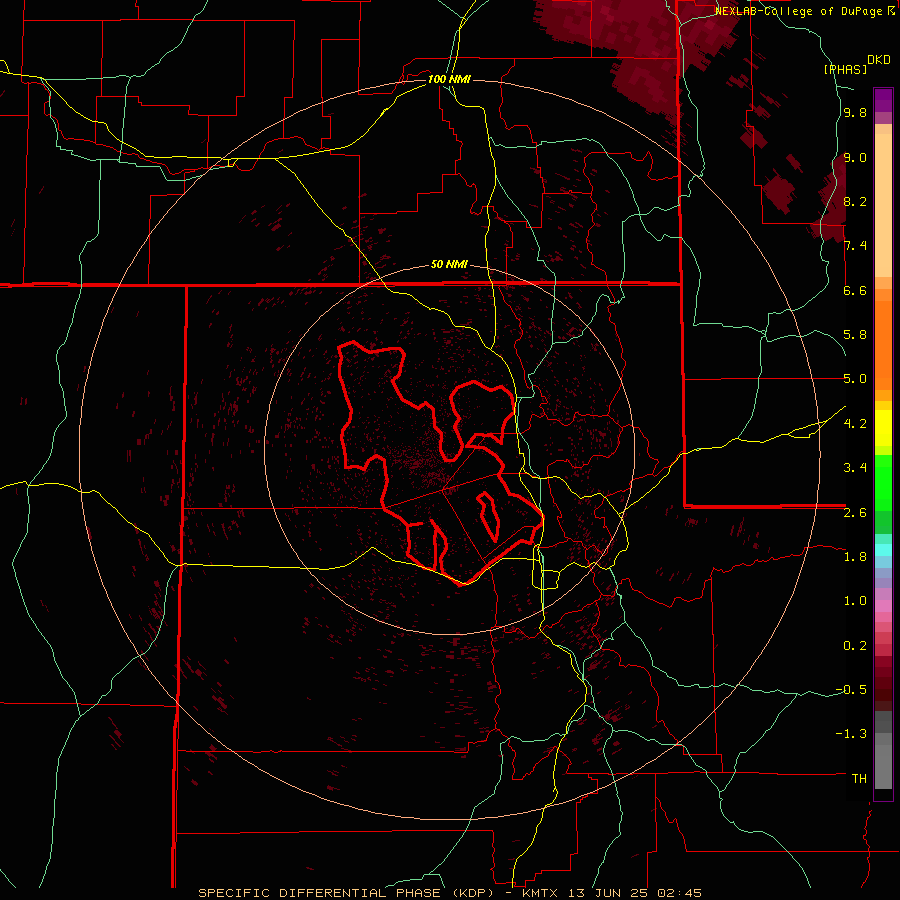Click the 2.6 value on color scale

[x=855, y=513]
